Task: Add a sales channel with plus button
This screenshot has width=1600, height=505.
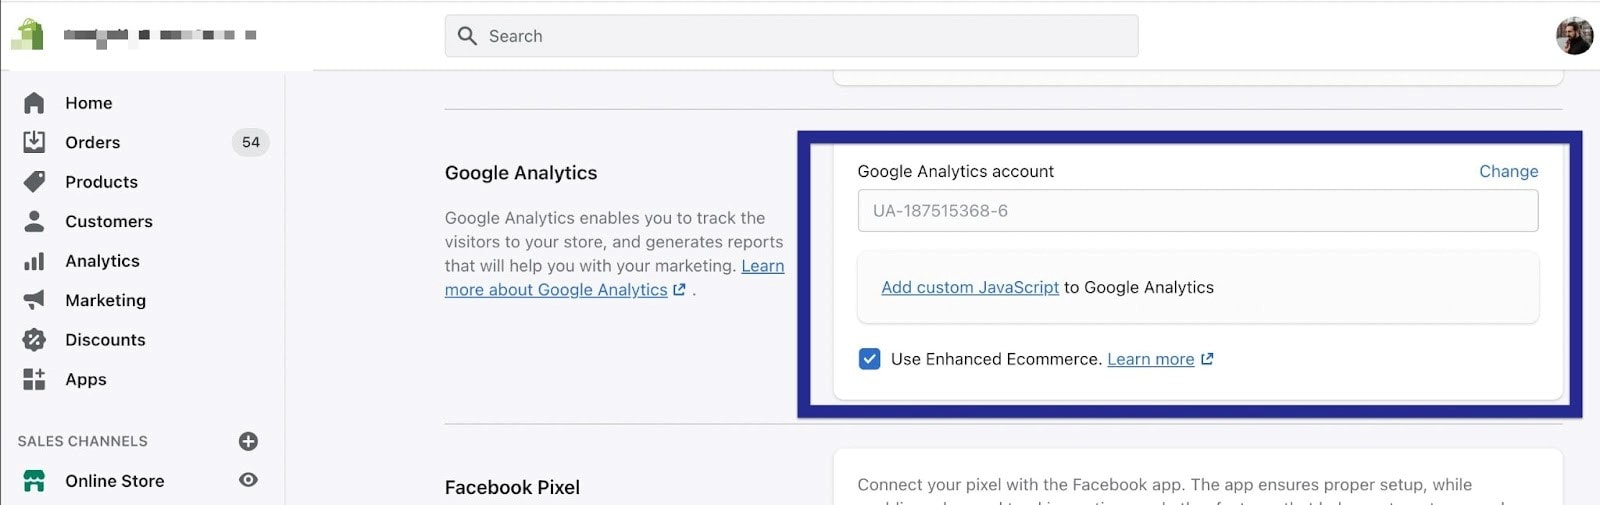Action: point(248,441)
